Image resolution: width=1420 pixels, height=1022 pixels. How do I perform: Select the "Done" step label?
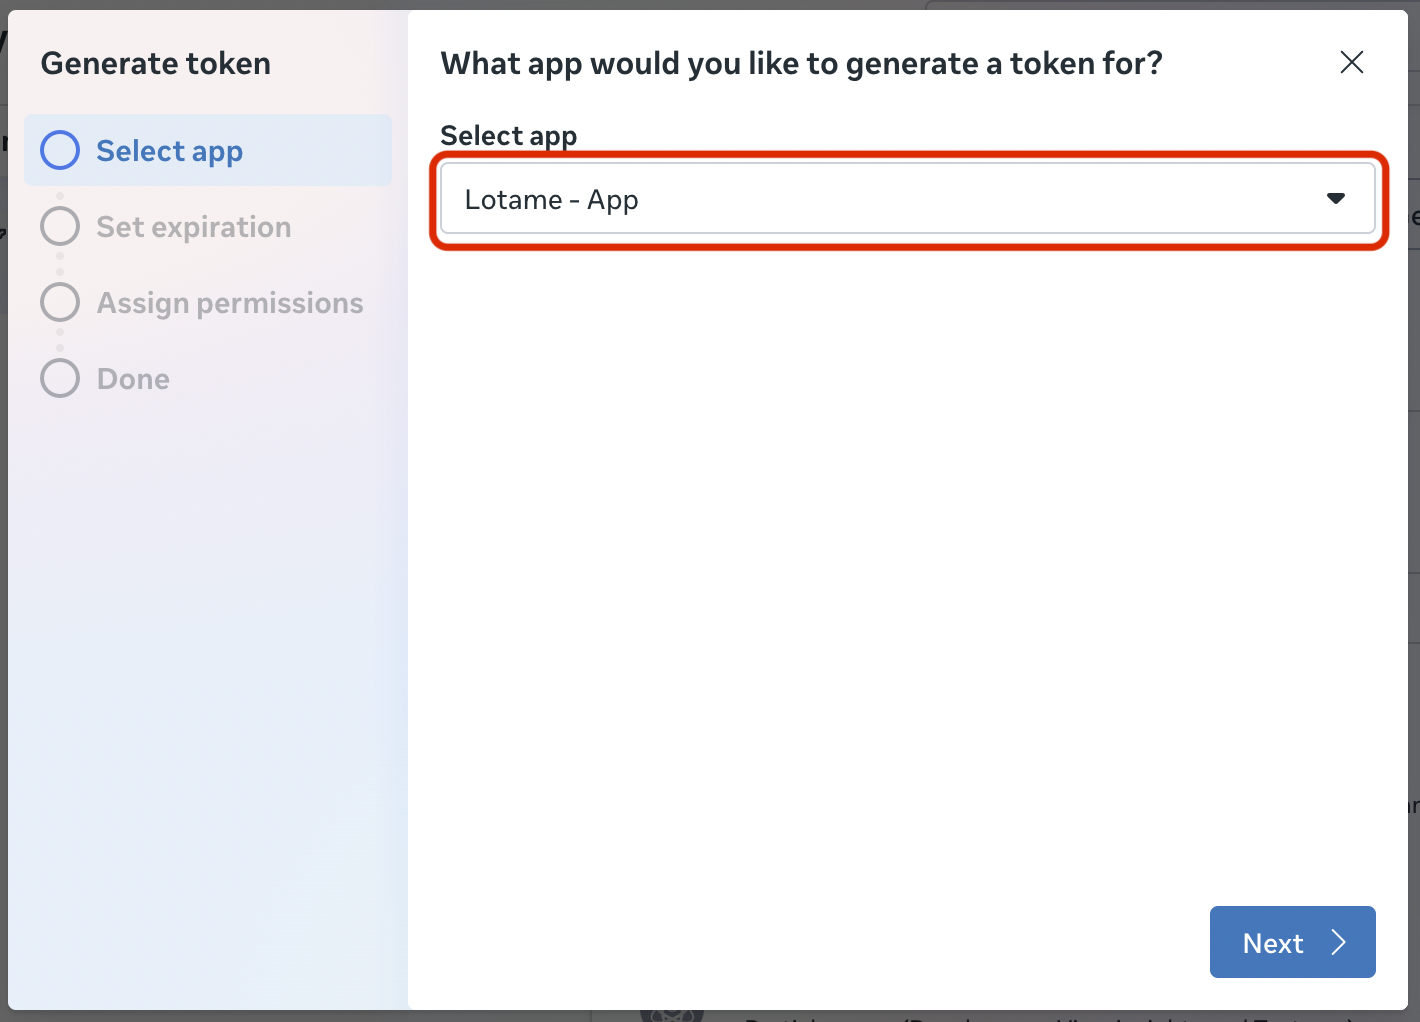(133, 379)
